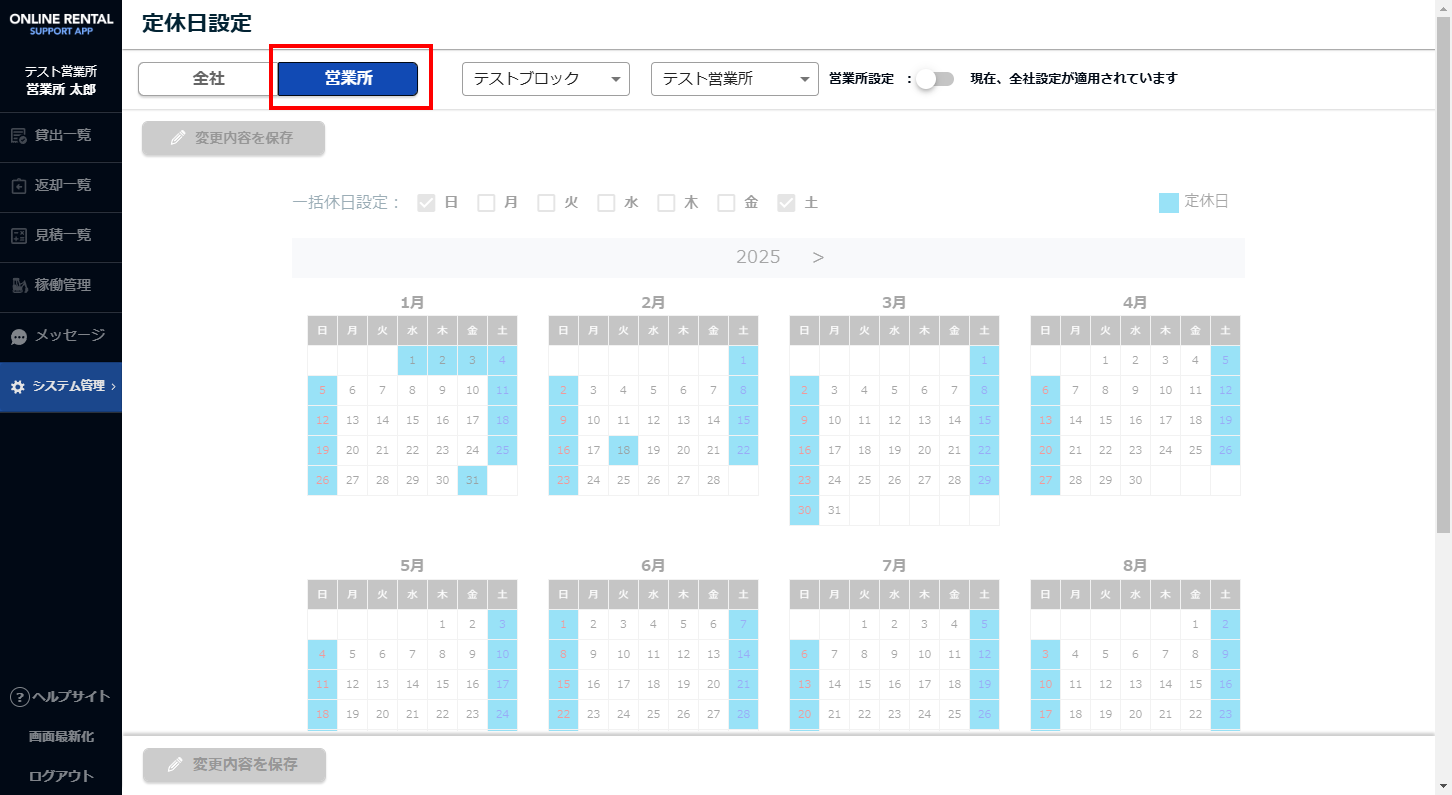
Task: Click the ヘルプサイト question mark icon
Action: [x=18, y=697]
